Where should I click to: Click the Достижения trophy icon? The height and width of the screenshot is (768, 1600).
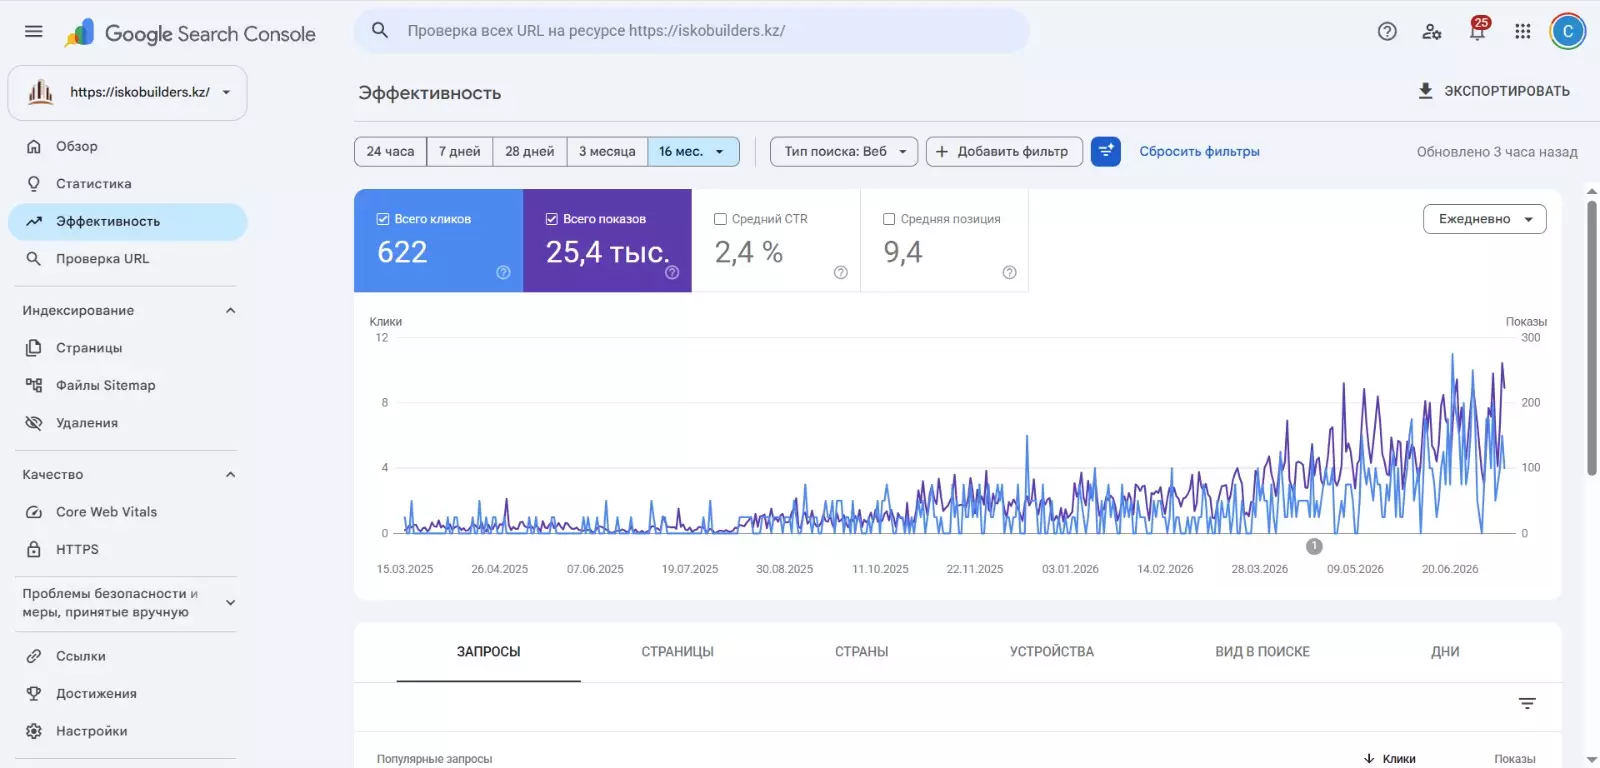(x=34, y=694)
